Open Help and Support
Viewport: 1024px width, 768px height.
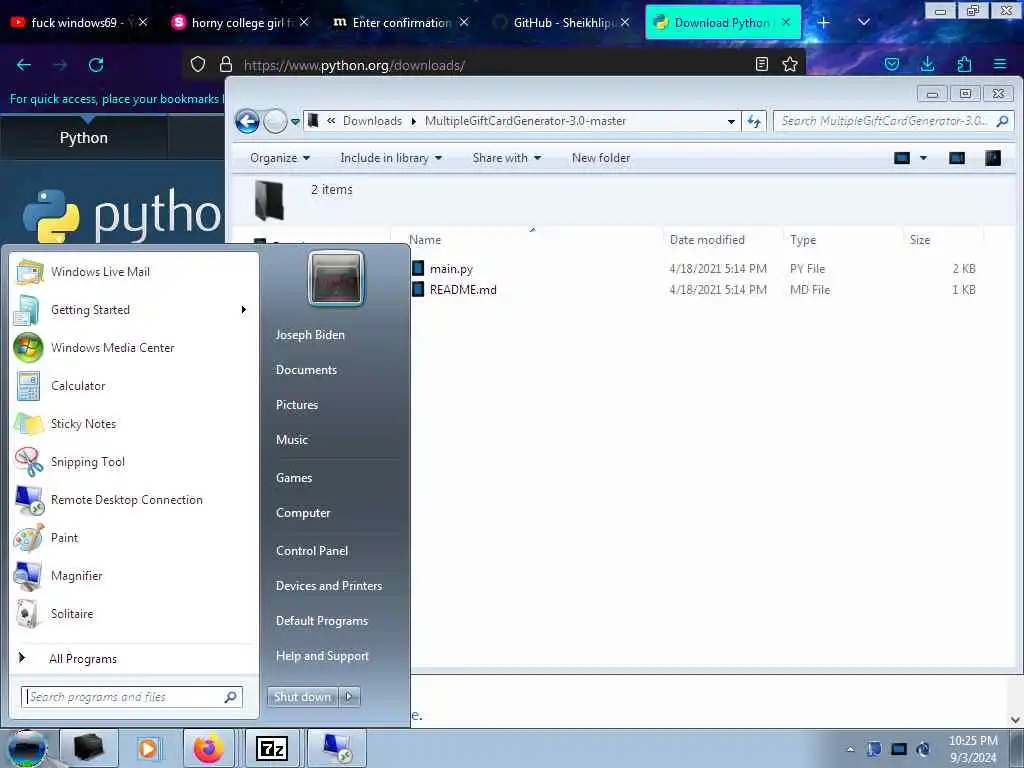coord(322,656)
